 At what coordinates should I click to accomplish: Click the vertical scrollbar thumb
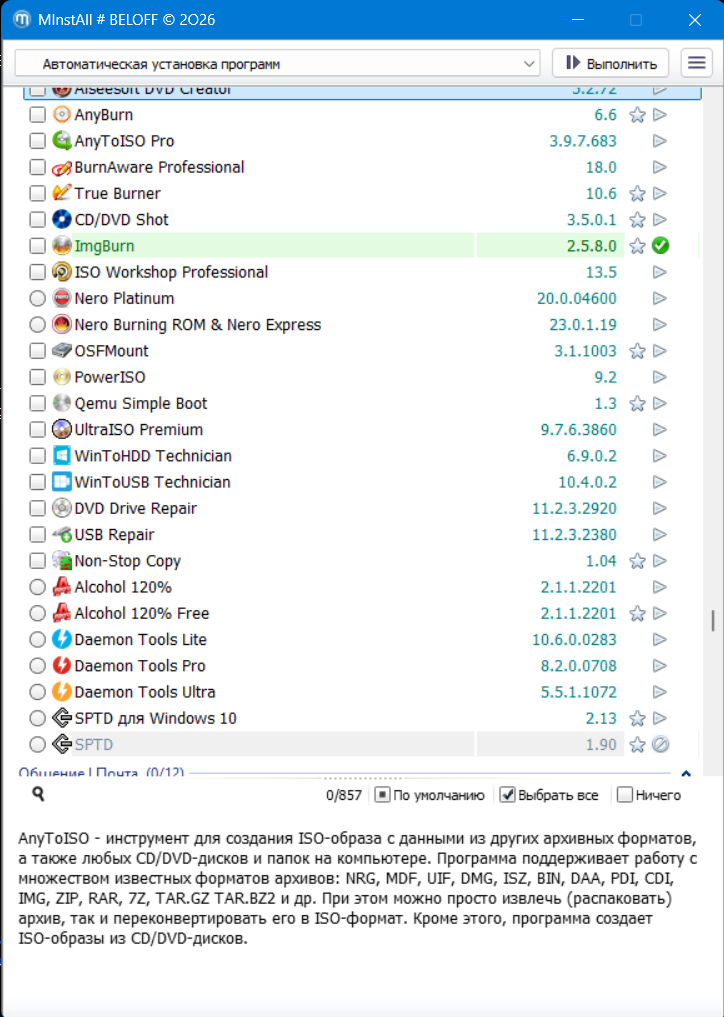[713, 620]
